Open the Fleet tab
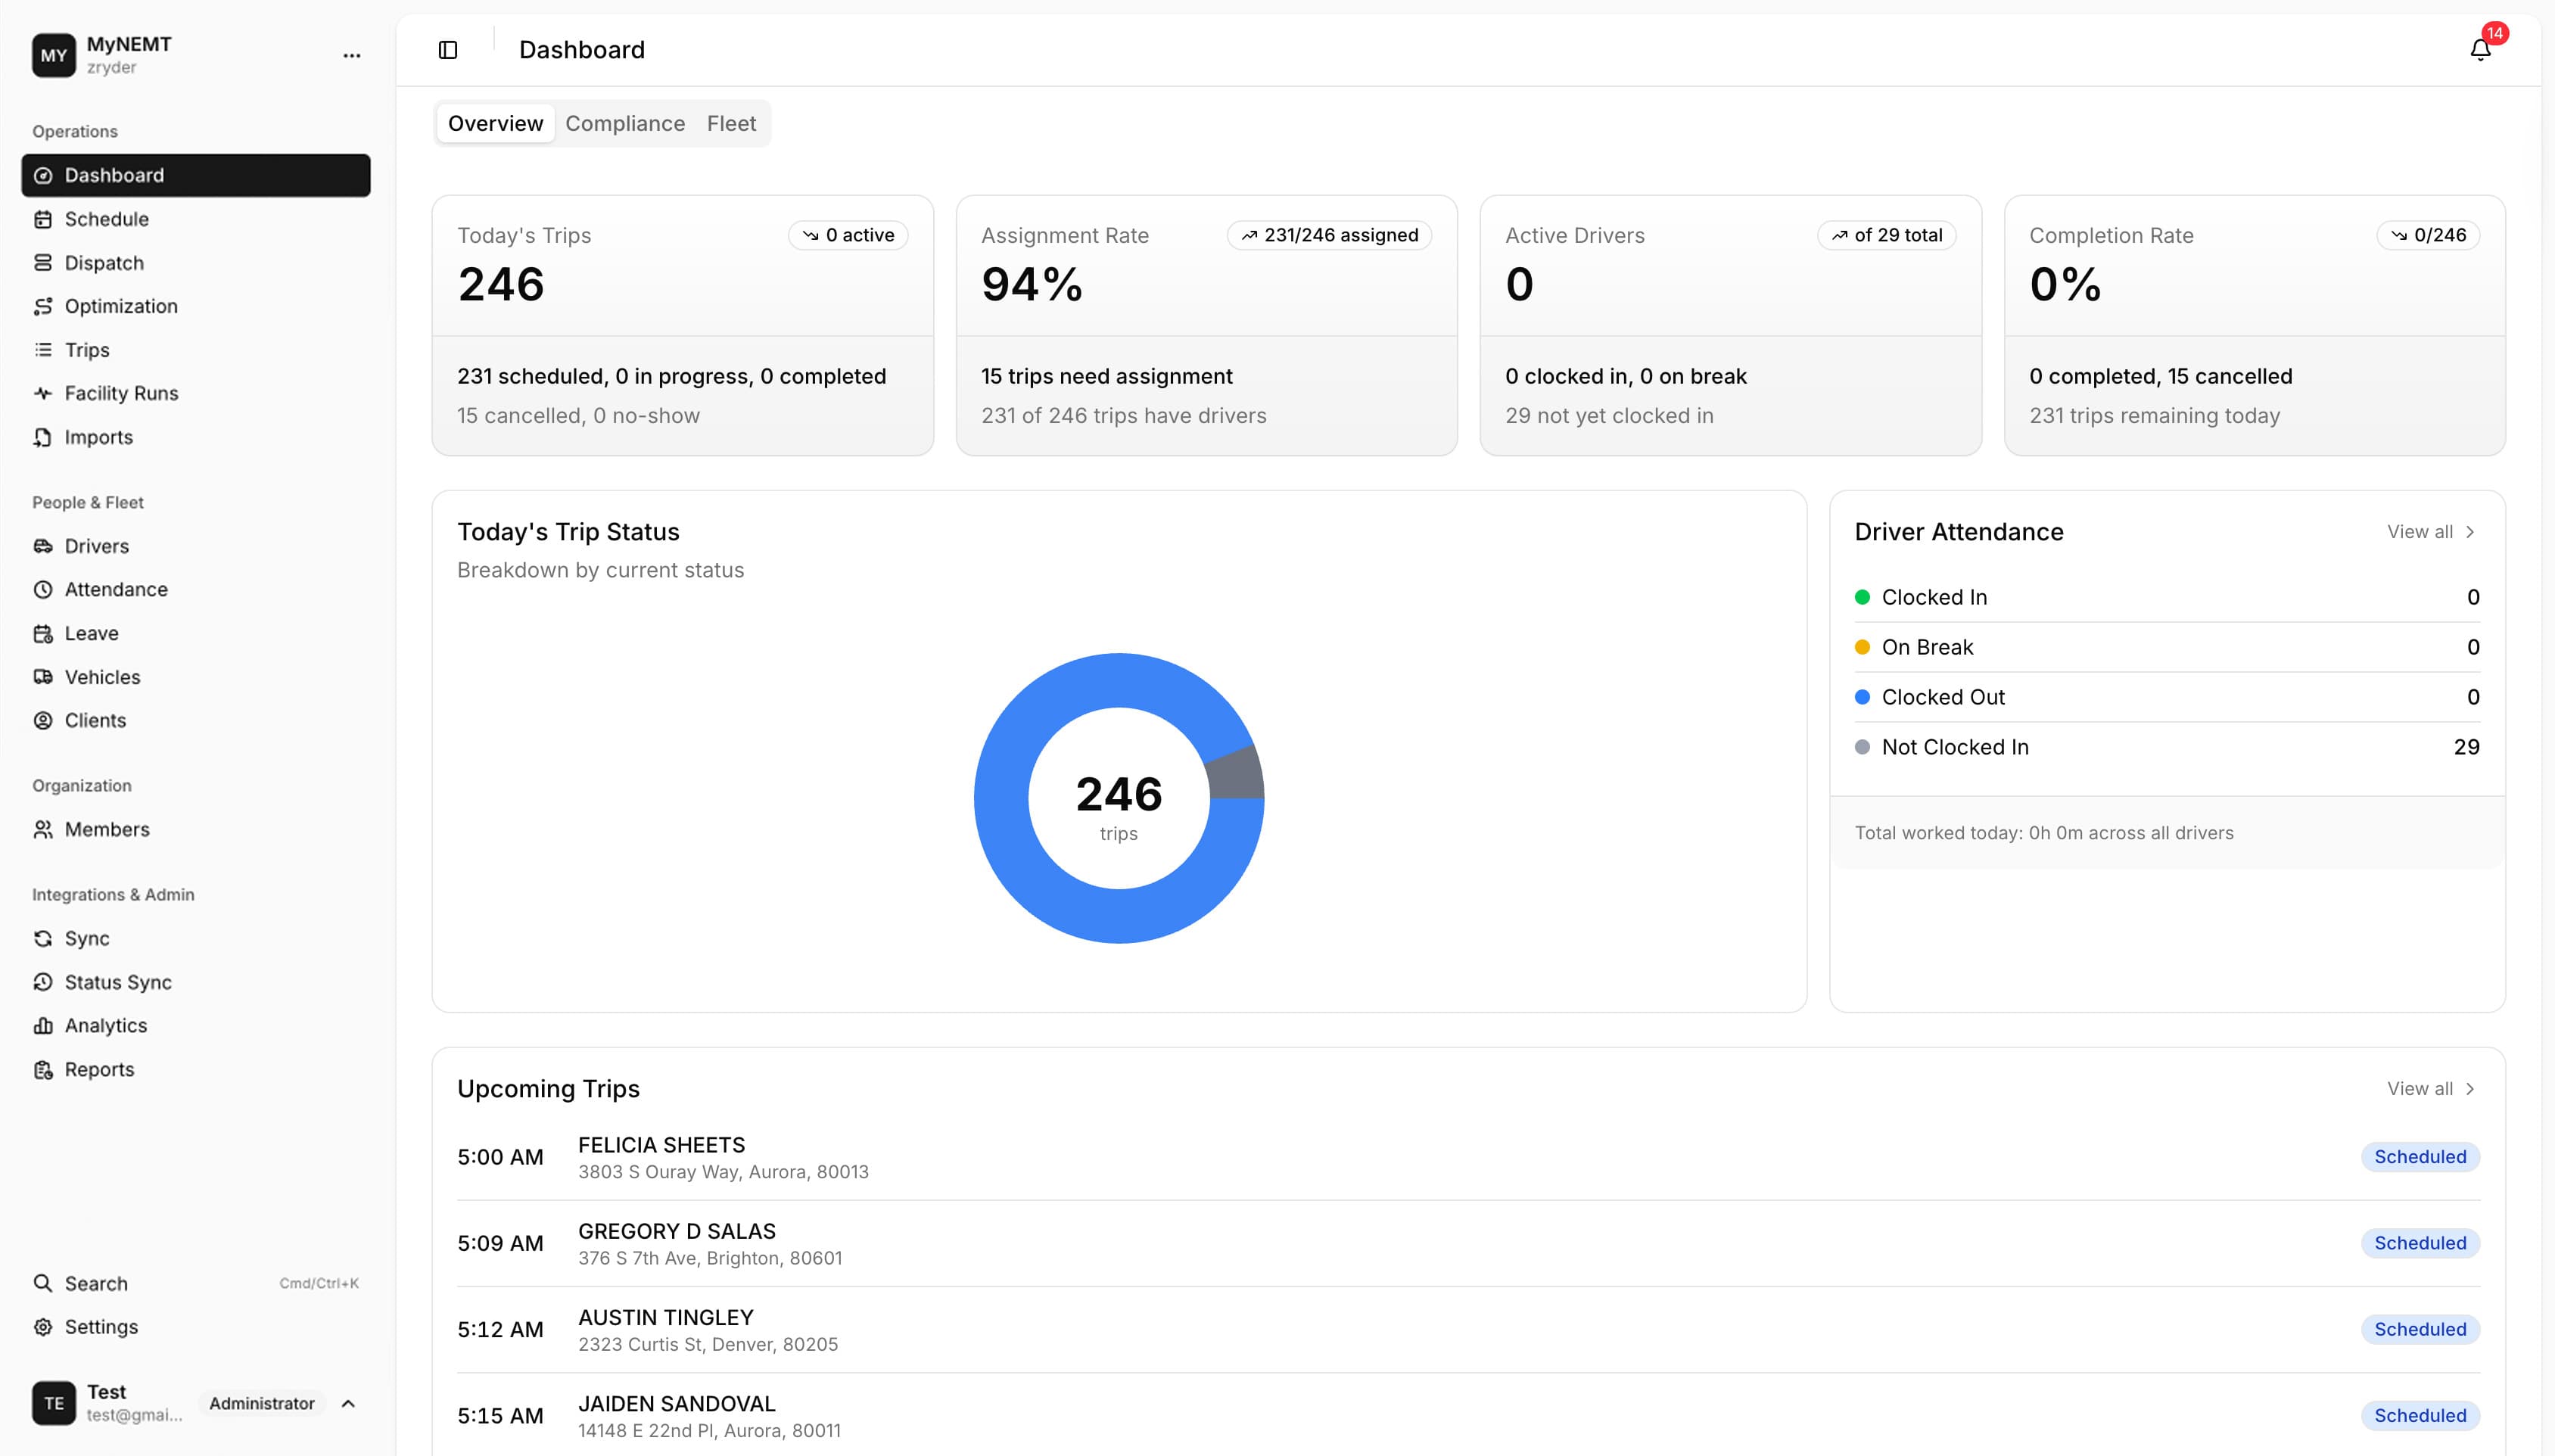Image resolution: width=2555 pixels, height=1456 pixels. [x=731, y=123]
